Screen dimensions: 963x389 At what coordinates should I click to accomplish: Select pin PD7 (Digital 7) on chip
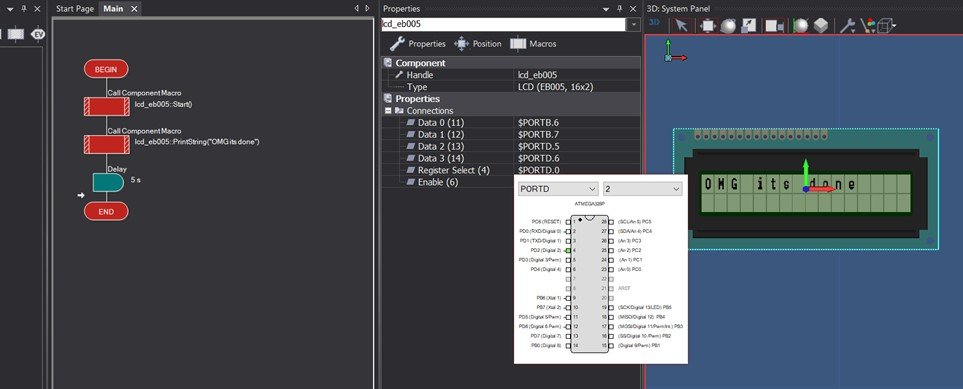(x=568, y=336)
